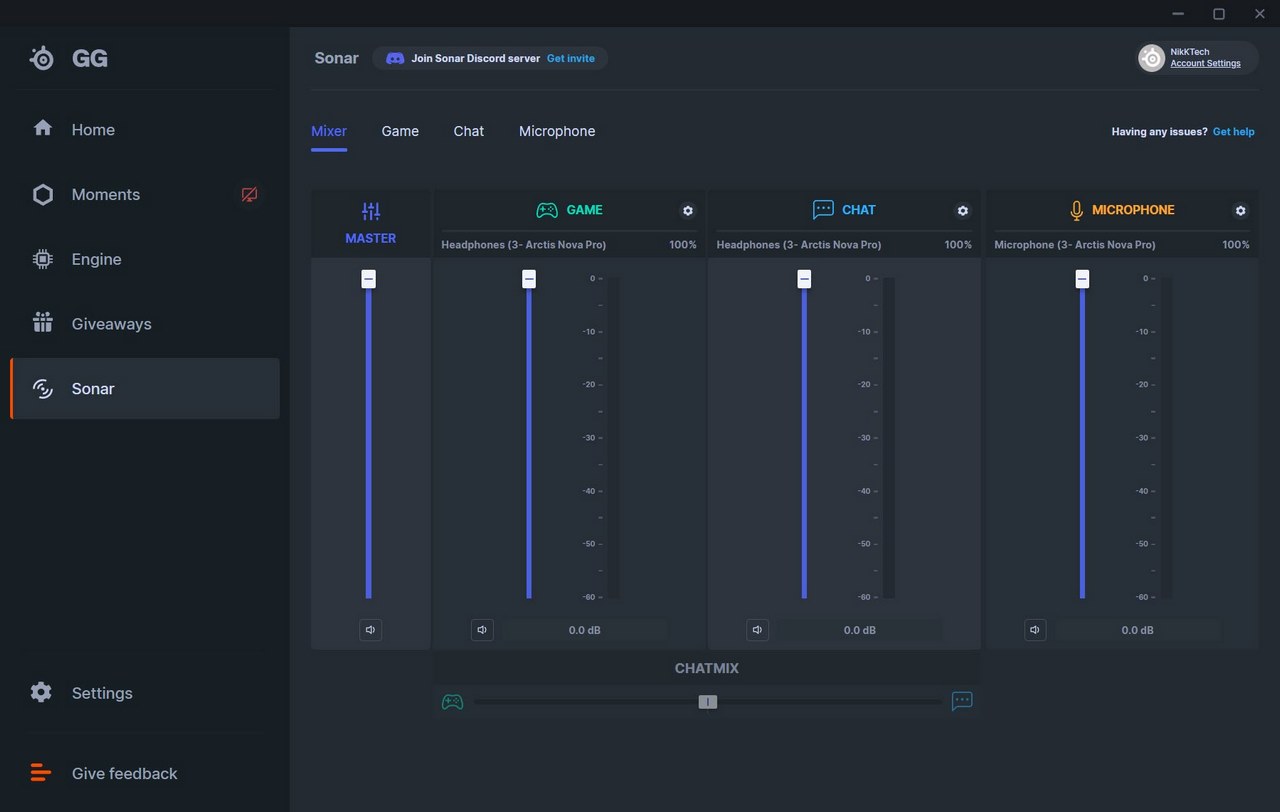Mute the Master channel
The image size is (1280, 812).
point(371,630)
